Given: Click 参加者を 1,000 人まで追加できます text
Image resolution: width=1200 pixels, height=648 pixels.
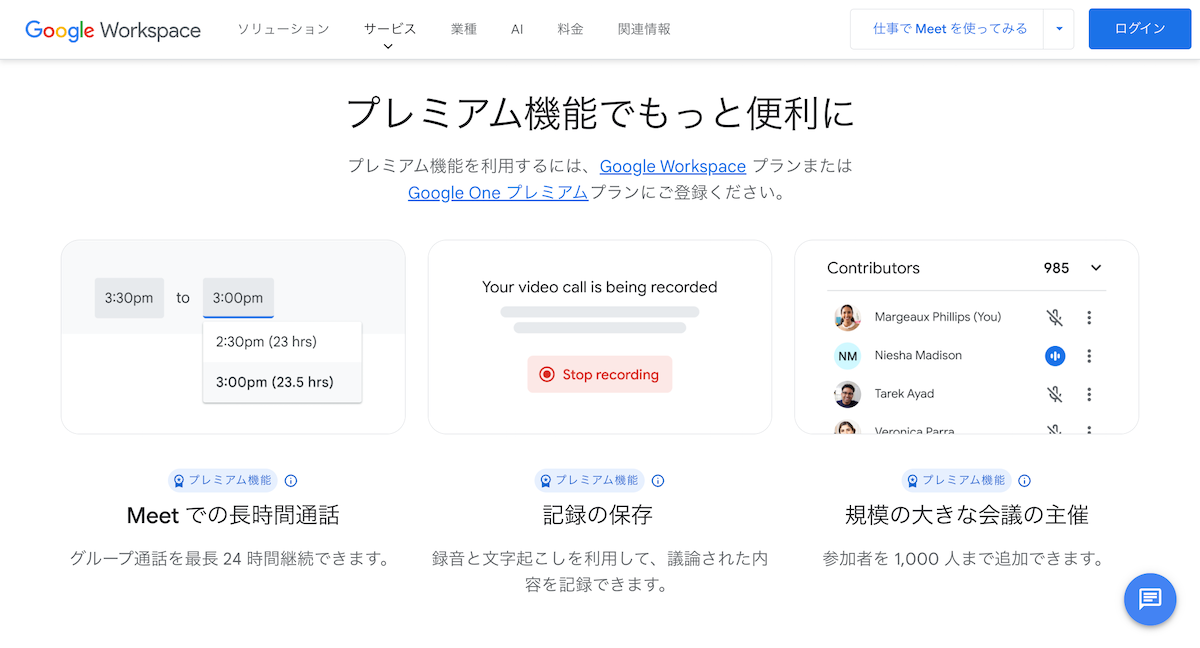Looking at the screenshot, I should pos(967,558).
